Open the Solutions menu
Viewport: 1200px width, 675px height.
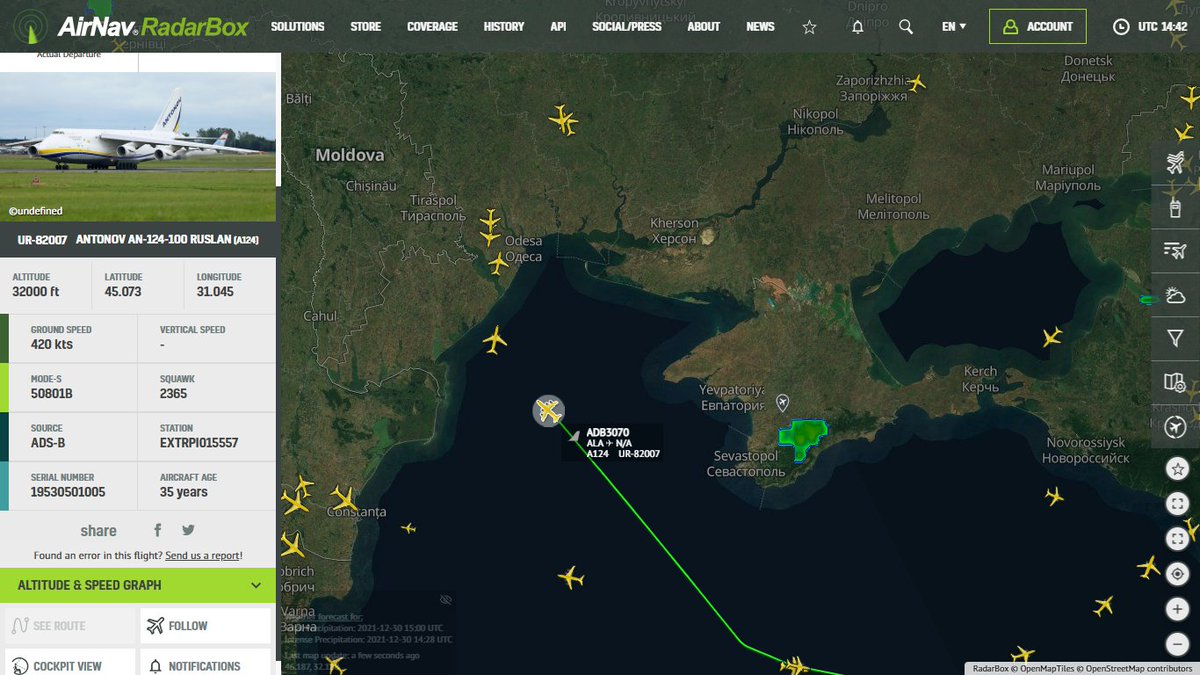pyautogui.click(x=297, y=27)
